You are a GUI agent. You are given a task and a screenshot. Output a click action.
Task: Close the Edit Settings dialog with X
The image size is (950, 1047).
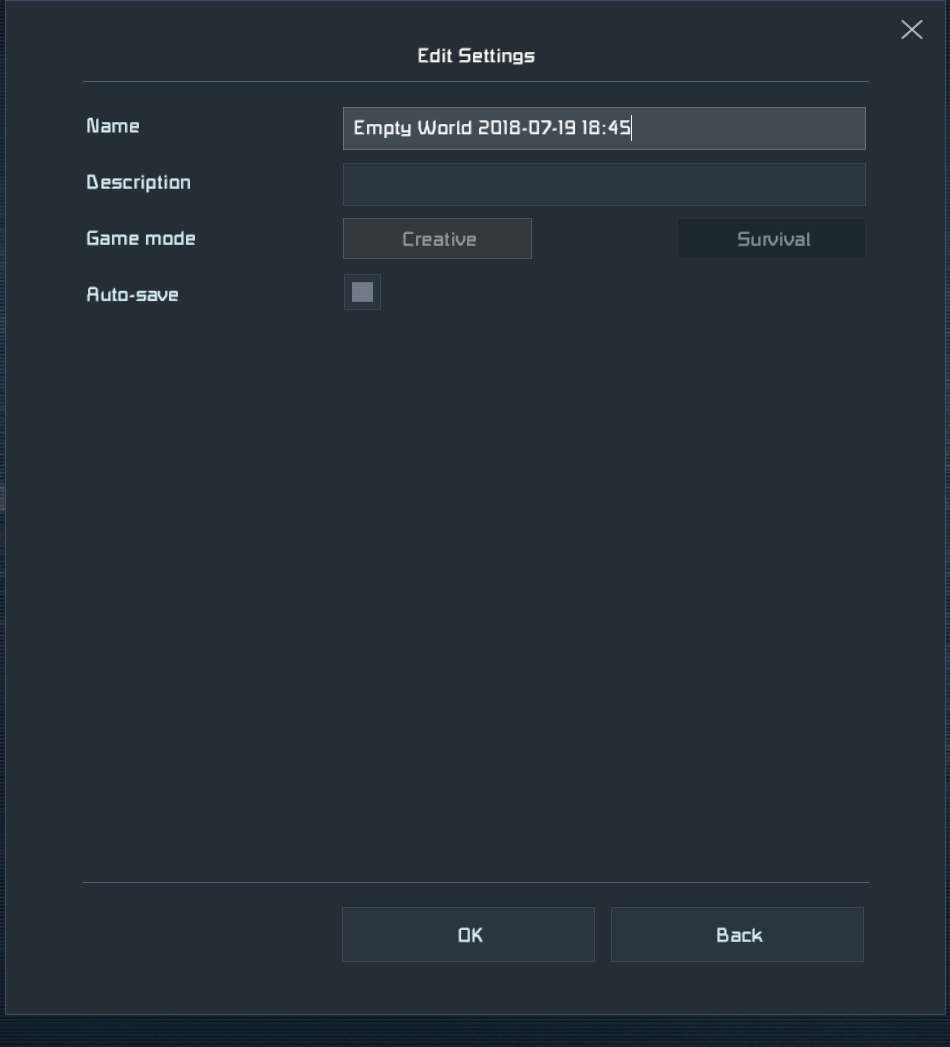click(x=911, y=30)
